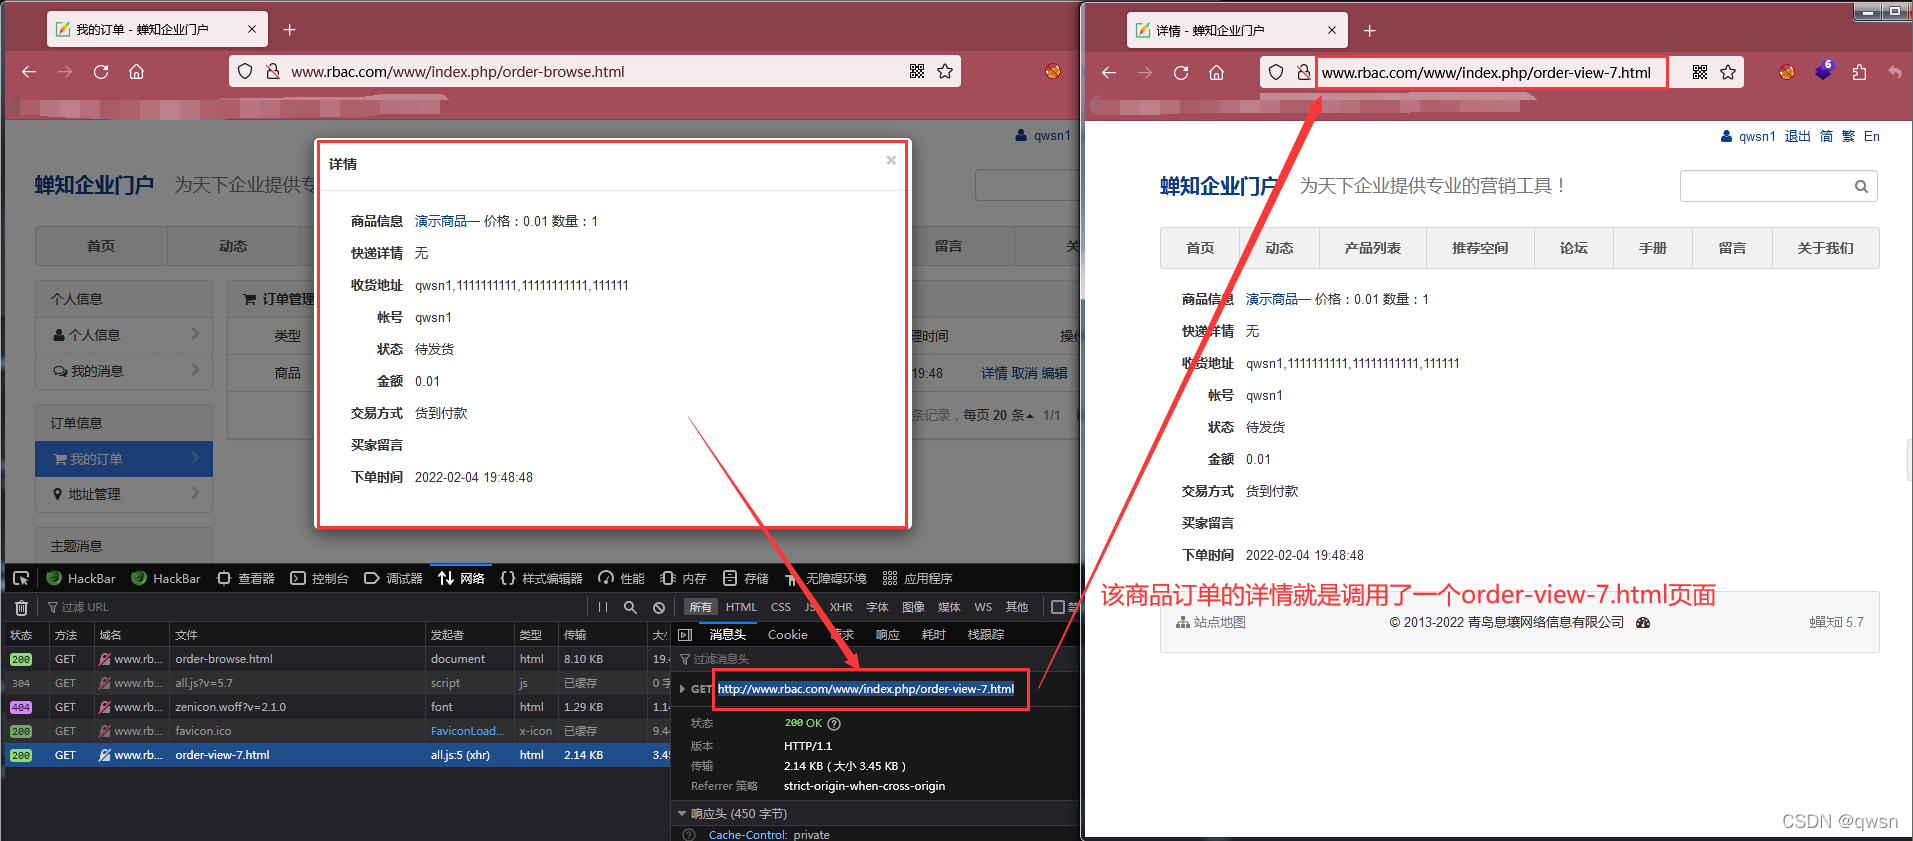
Task: Switch to 性能 performance tab
Action: [622, 578]
